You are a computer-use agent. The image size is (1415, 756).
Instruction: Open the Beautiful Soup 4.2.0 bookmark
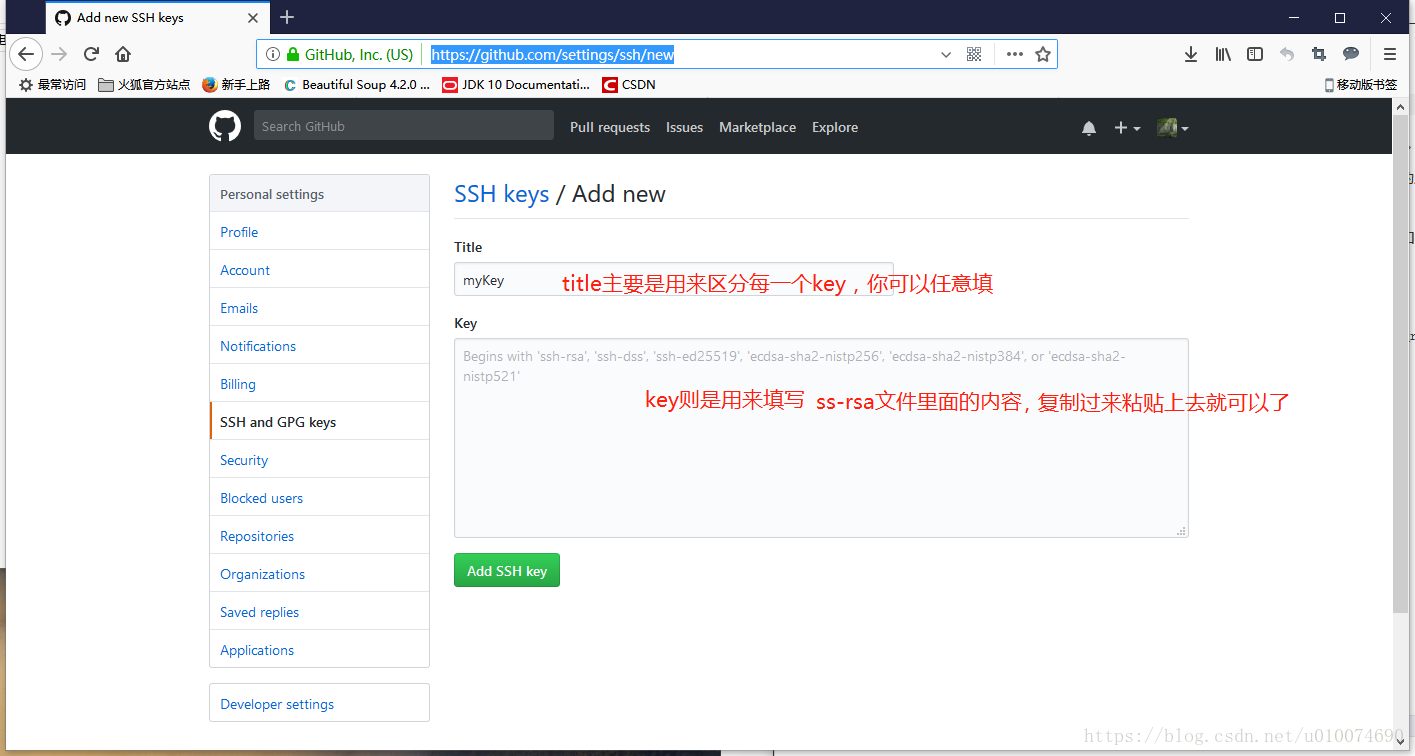[x=357, y=85]
